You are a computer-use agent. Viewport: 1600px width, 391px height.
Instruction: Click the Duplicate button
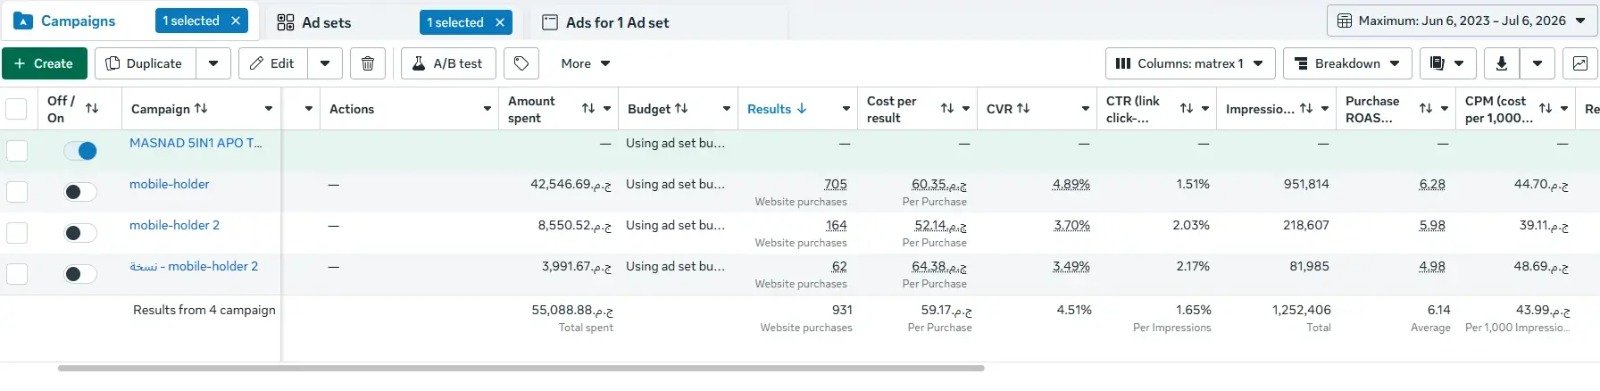coord(146,63)
